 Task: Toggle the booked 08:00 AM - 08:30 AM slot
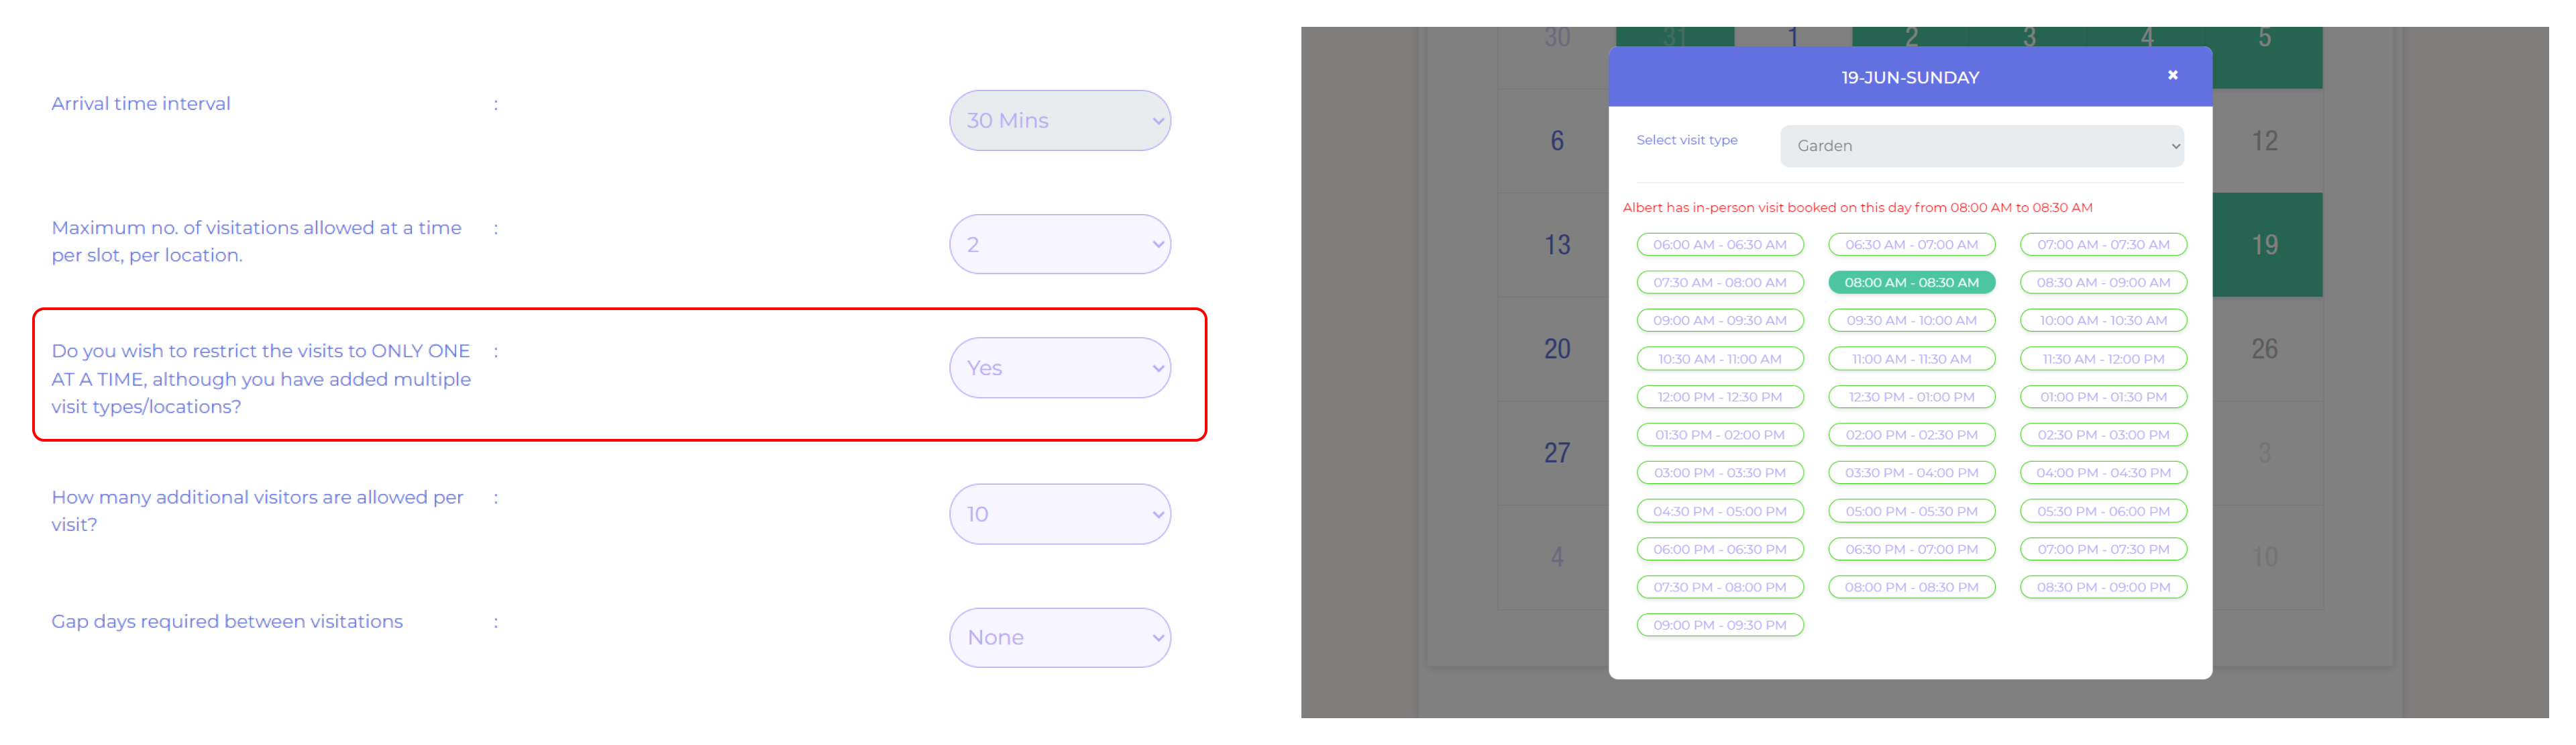point(1911,283)
